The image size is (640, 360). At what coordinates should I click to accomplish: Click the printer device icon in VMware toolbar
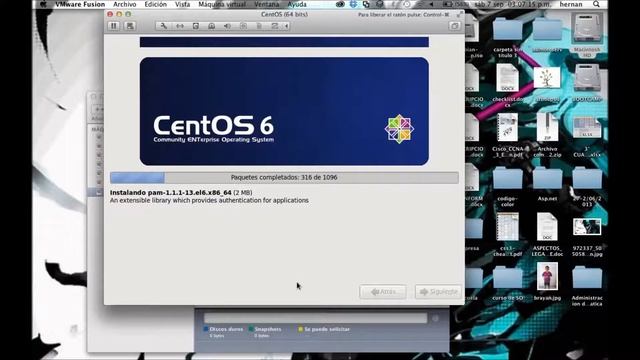(x=259, y=26)
